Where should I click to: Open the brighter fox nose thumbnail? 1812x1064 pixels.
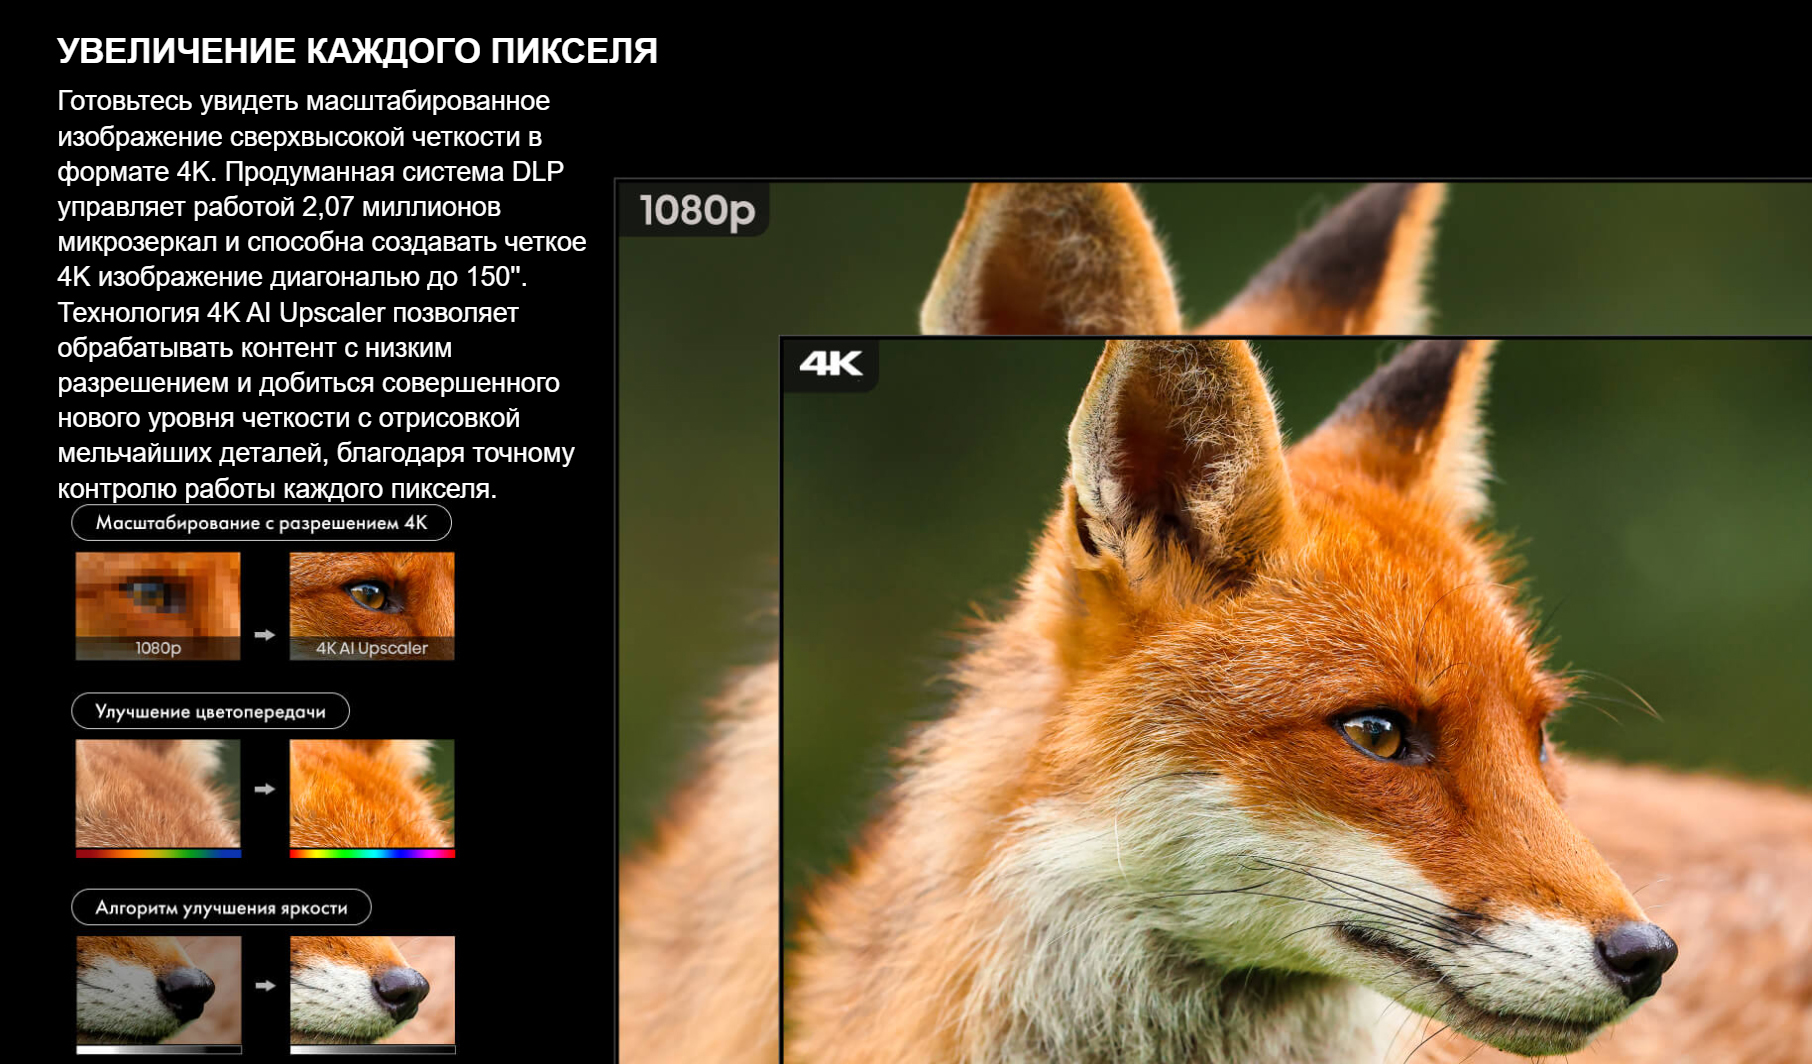pos(371,988)
